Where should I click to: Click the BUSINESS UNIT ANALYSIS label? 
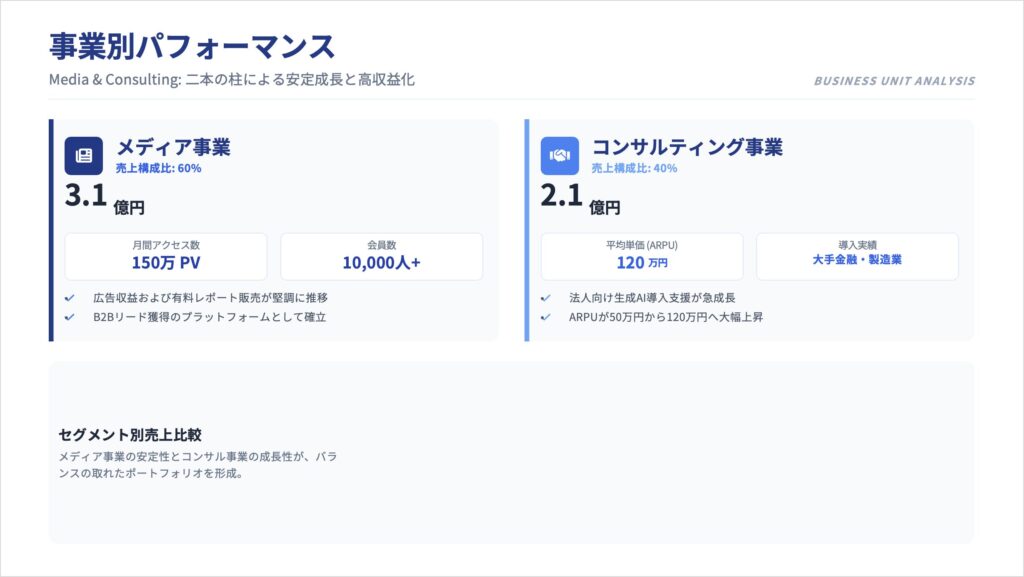tap(894, 81)
